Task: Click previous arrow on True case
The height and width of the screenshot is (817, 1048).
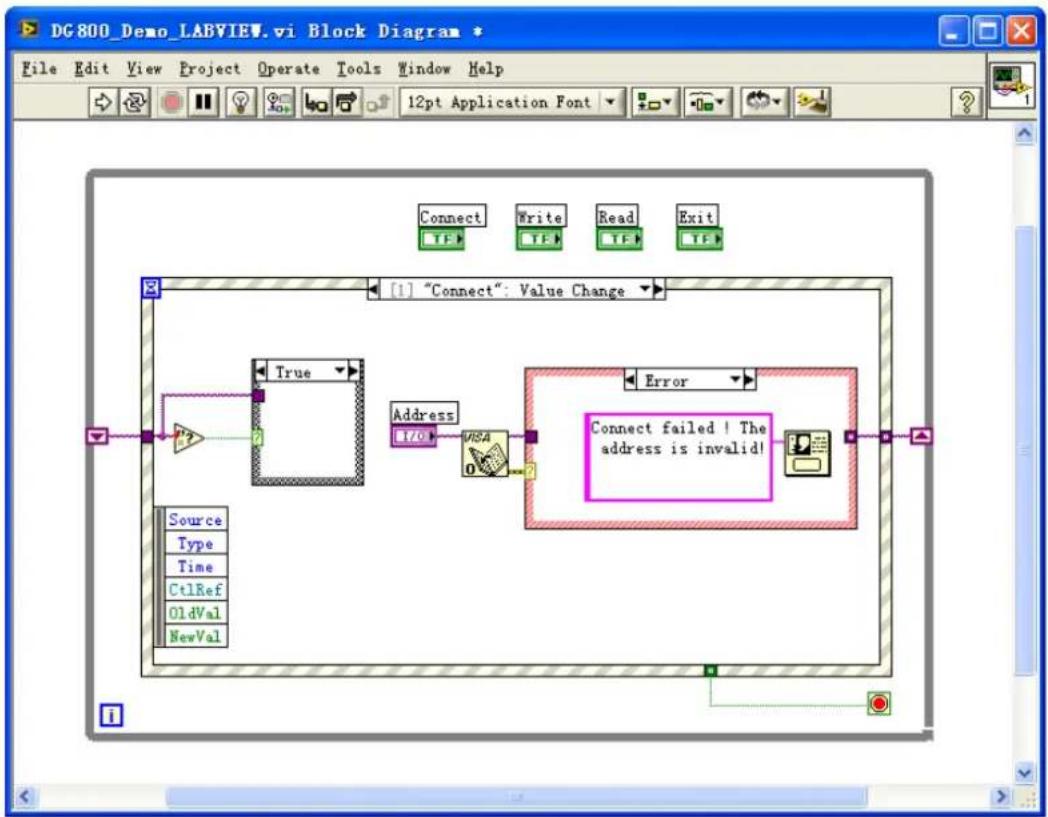Action: click(x=260, y=371)
